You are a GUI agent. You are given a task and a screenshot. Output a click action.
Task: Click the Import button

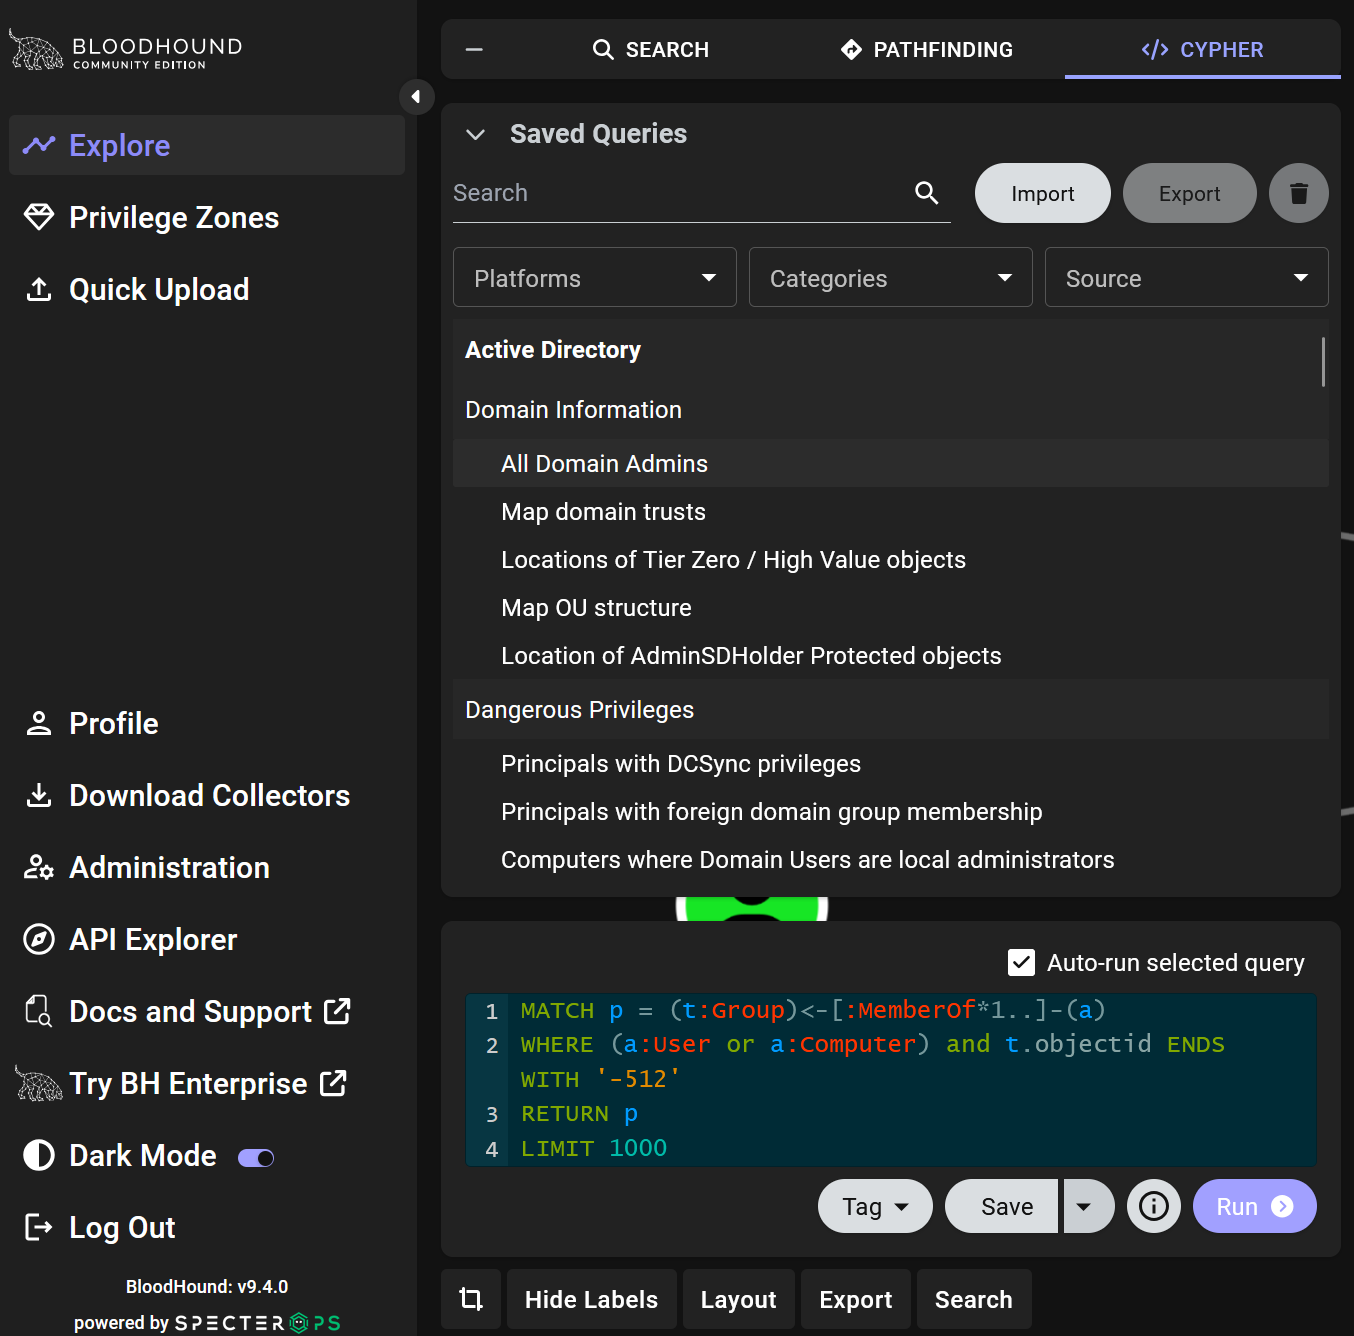coord(1043,193)
